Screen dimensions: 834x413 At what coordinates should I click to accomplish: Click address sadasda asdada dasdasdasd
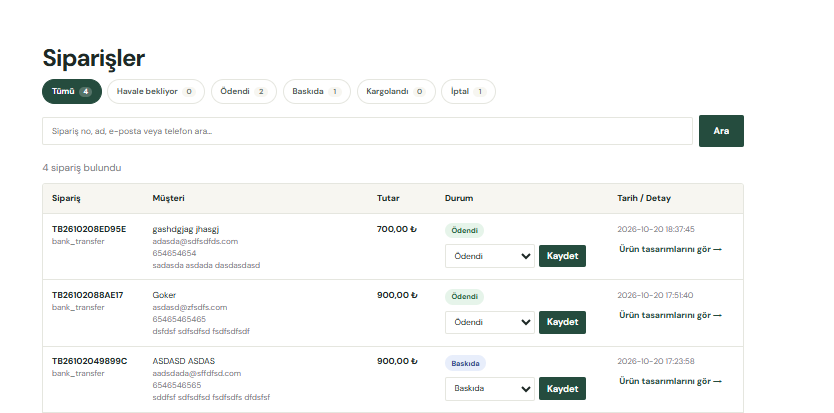(x=206, y=265)
